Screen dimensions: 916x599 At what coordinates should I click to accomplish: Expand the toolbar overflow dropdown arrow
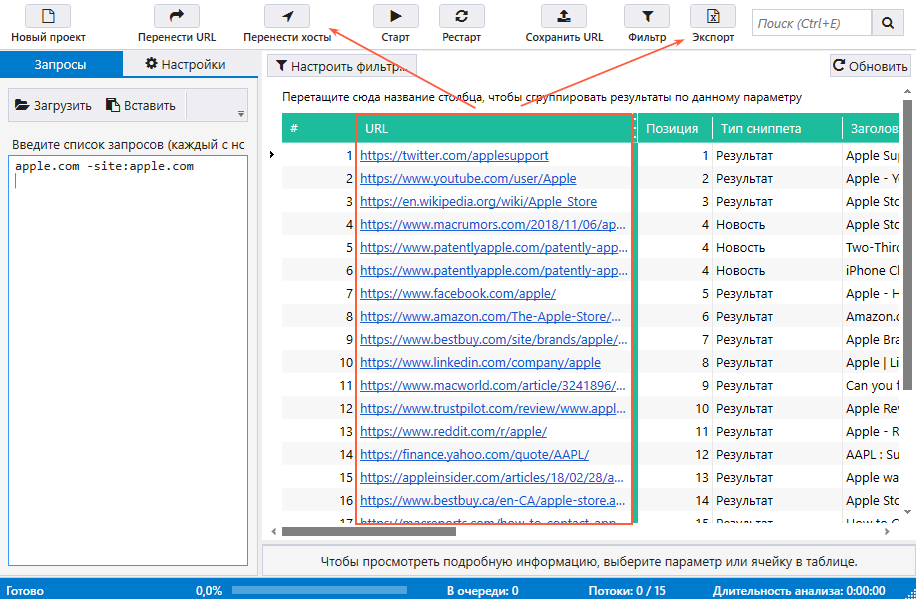pos(240,113)
